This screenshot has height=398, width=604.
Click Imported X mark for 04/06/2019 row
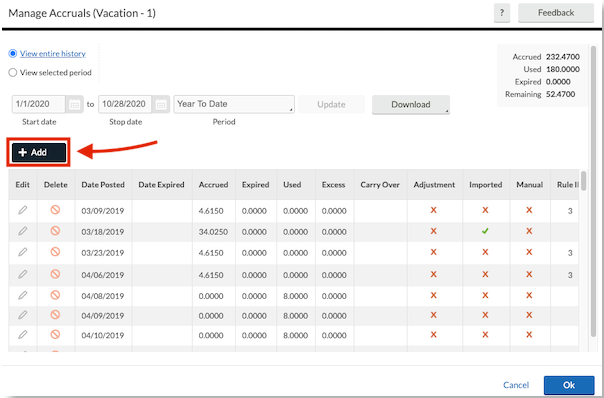click(485, 274)
